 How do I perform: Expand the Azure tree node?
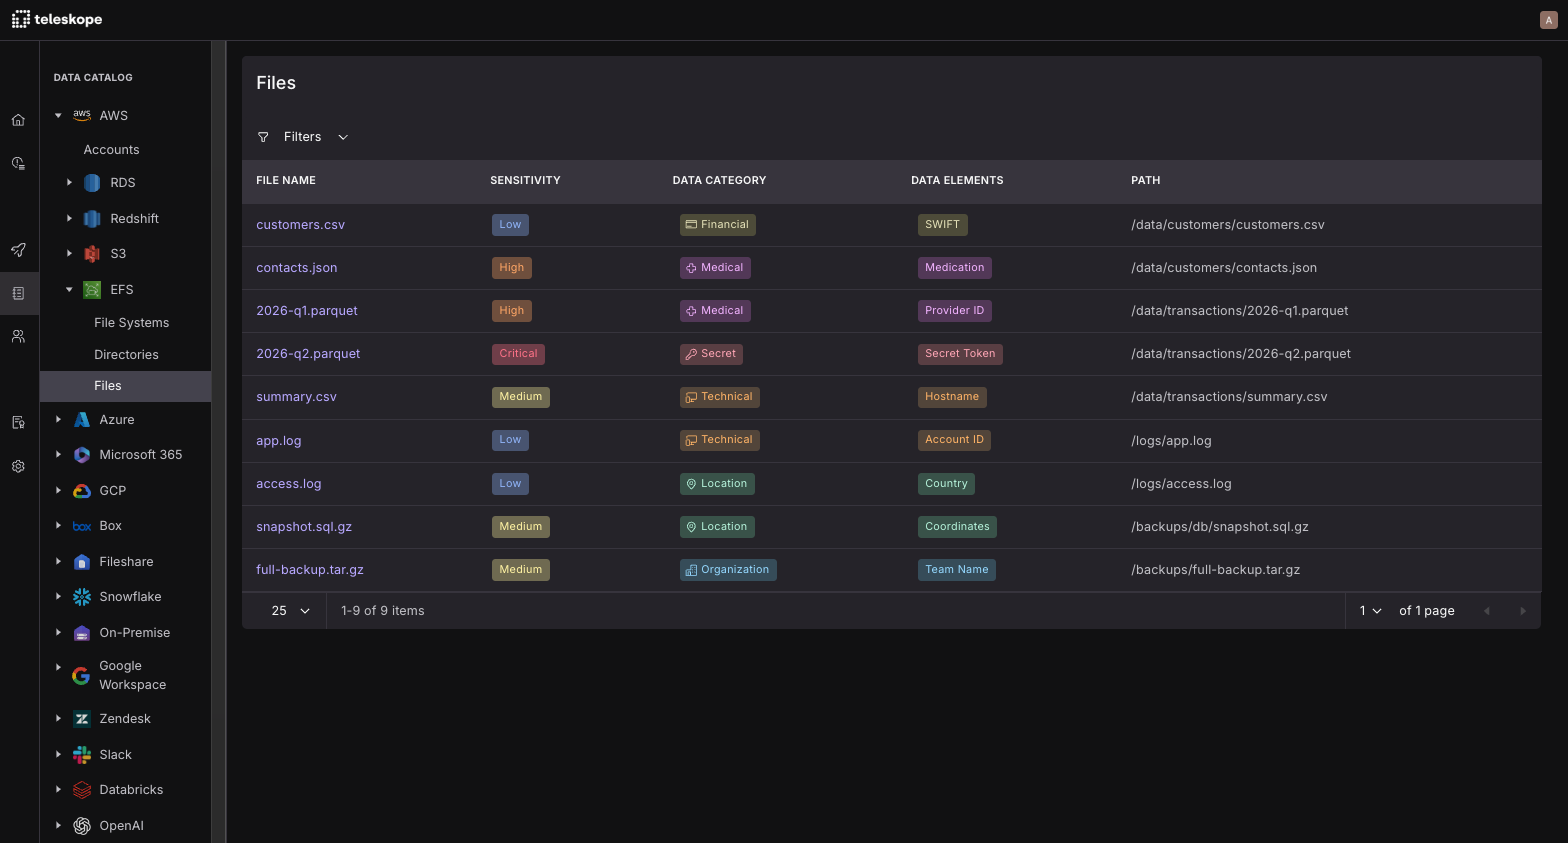(x=58, y=420)
